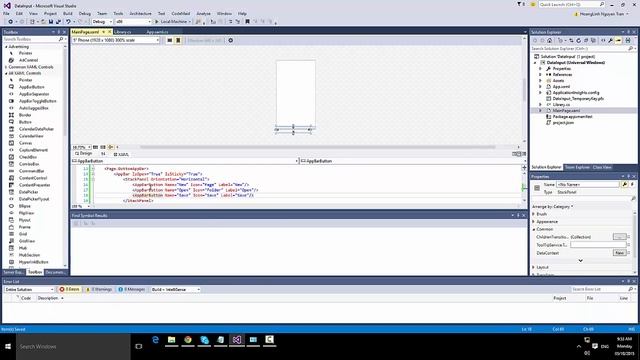
Task: Click Windows Start button
Action: click(8, 347)
